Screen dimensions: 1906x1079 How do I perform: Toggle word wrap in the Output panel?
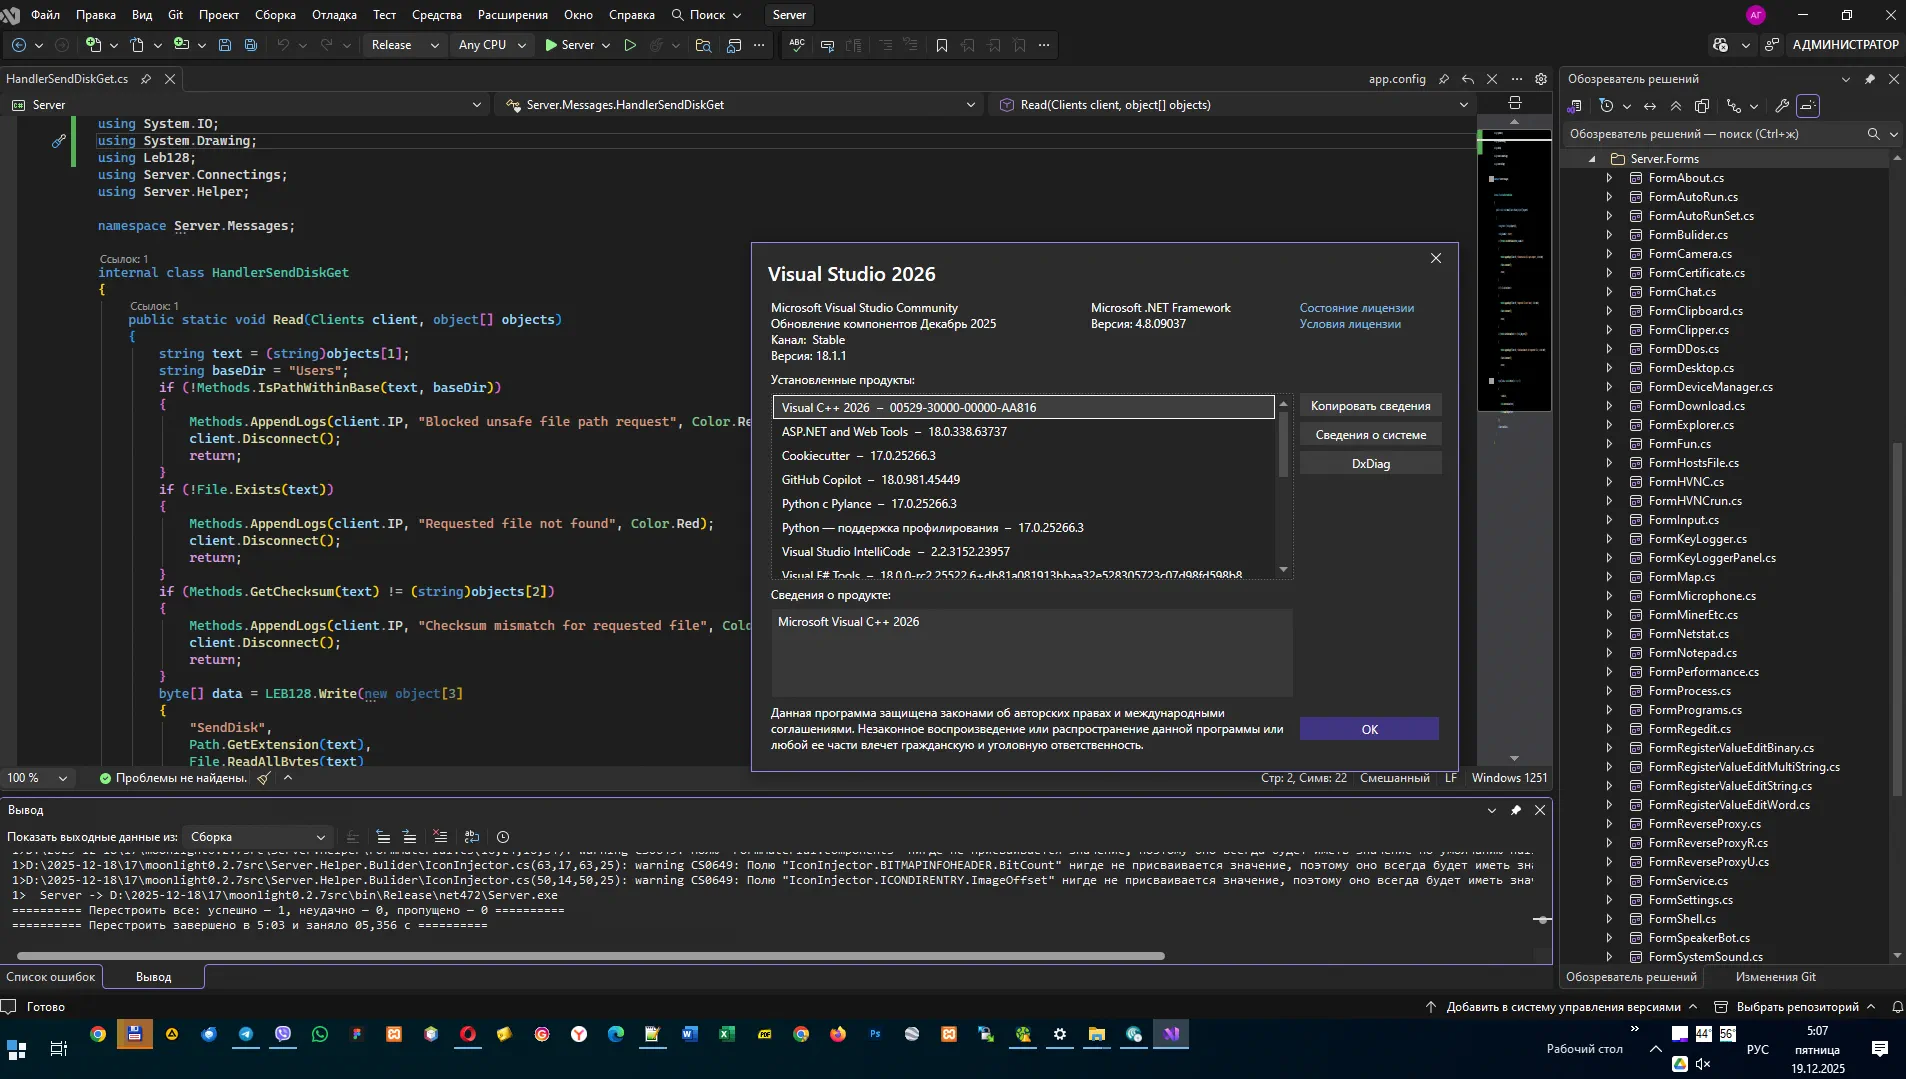point(472,837)
